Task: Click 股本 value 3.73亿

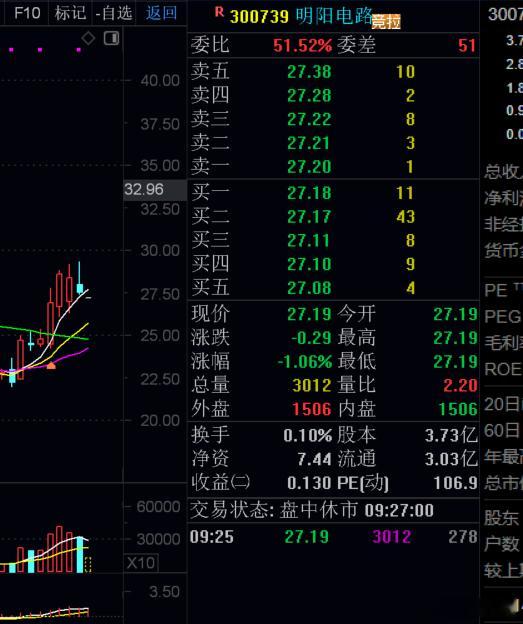Action: pos(451,435)
